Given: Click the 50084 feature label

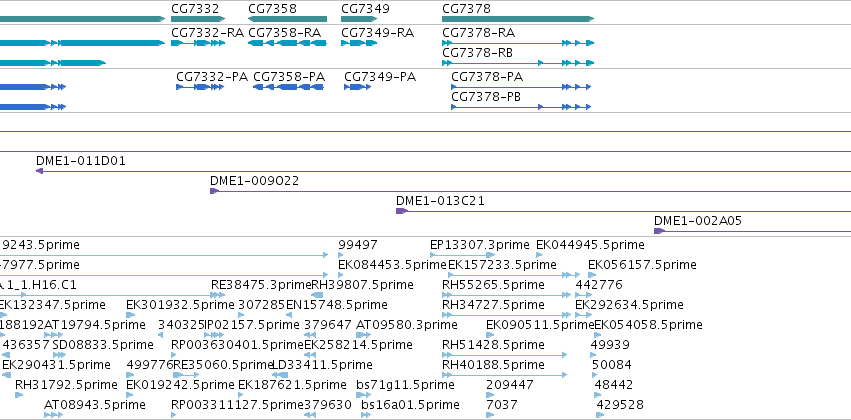Looking at the screenshot, I should pyautogui.click(x=612, y=365).
